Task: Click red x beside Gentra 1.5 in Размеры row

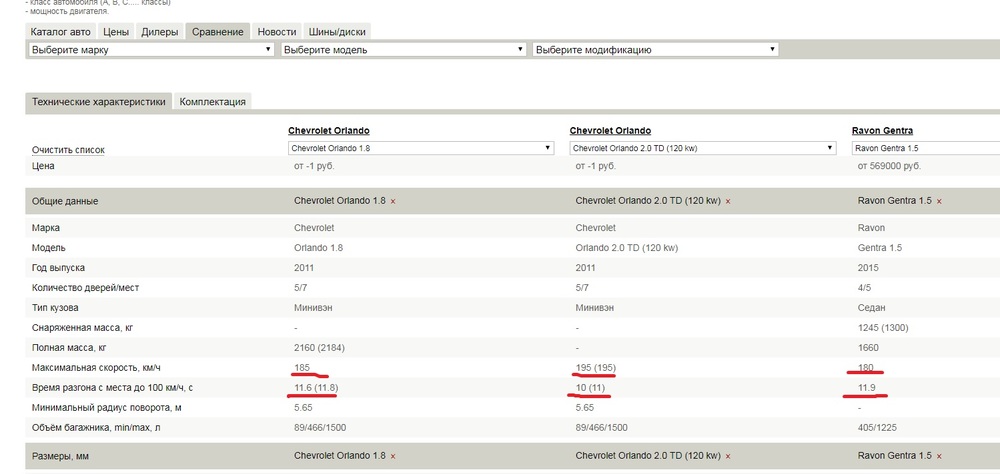Action: click(x=939, y=457)
